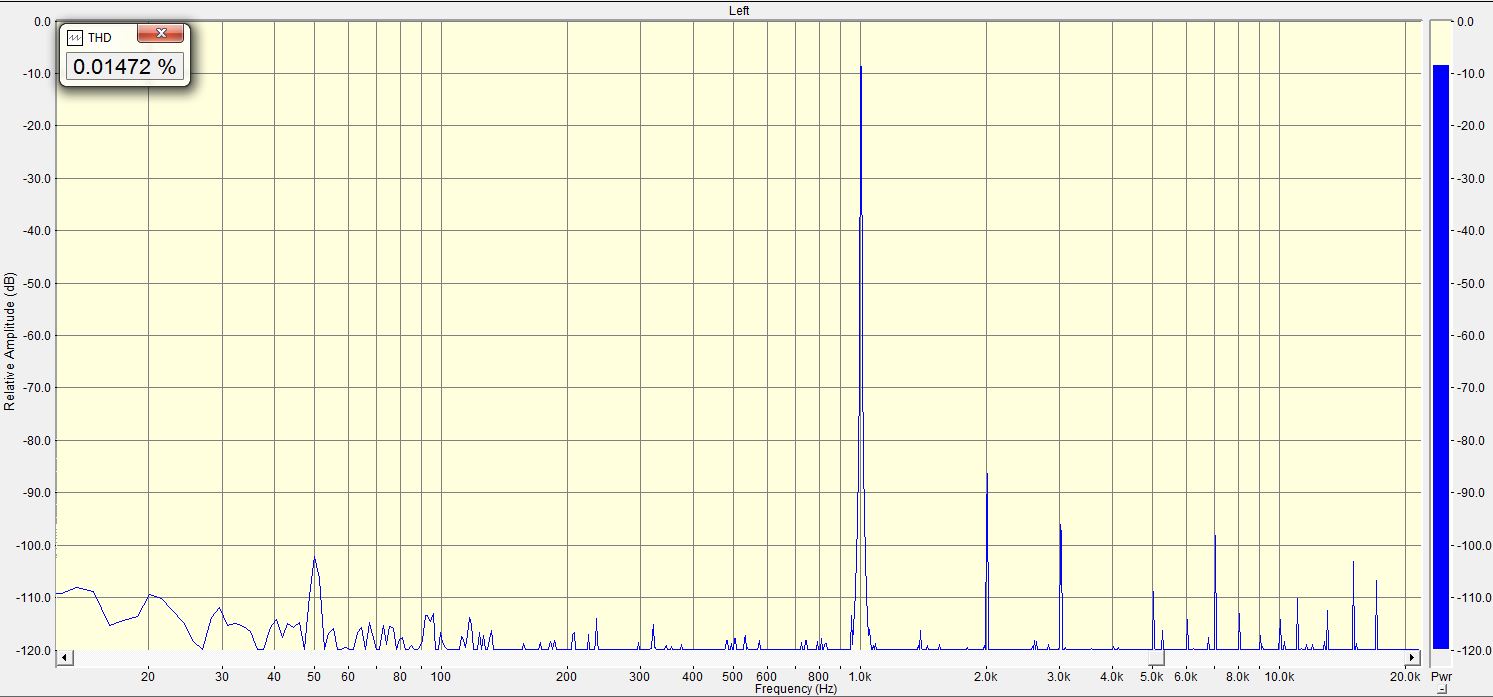The width and height of the screenshot is (1493, 697).
Task: Click the 100 Hz frequency axis label
Action: tap(441, 677)
